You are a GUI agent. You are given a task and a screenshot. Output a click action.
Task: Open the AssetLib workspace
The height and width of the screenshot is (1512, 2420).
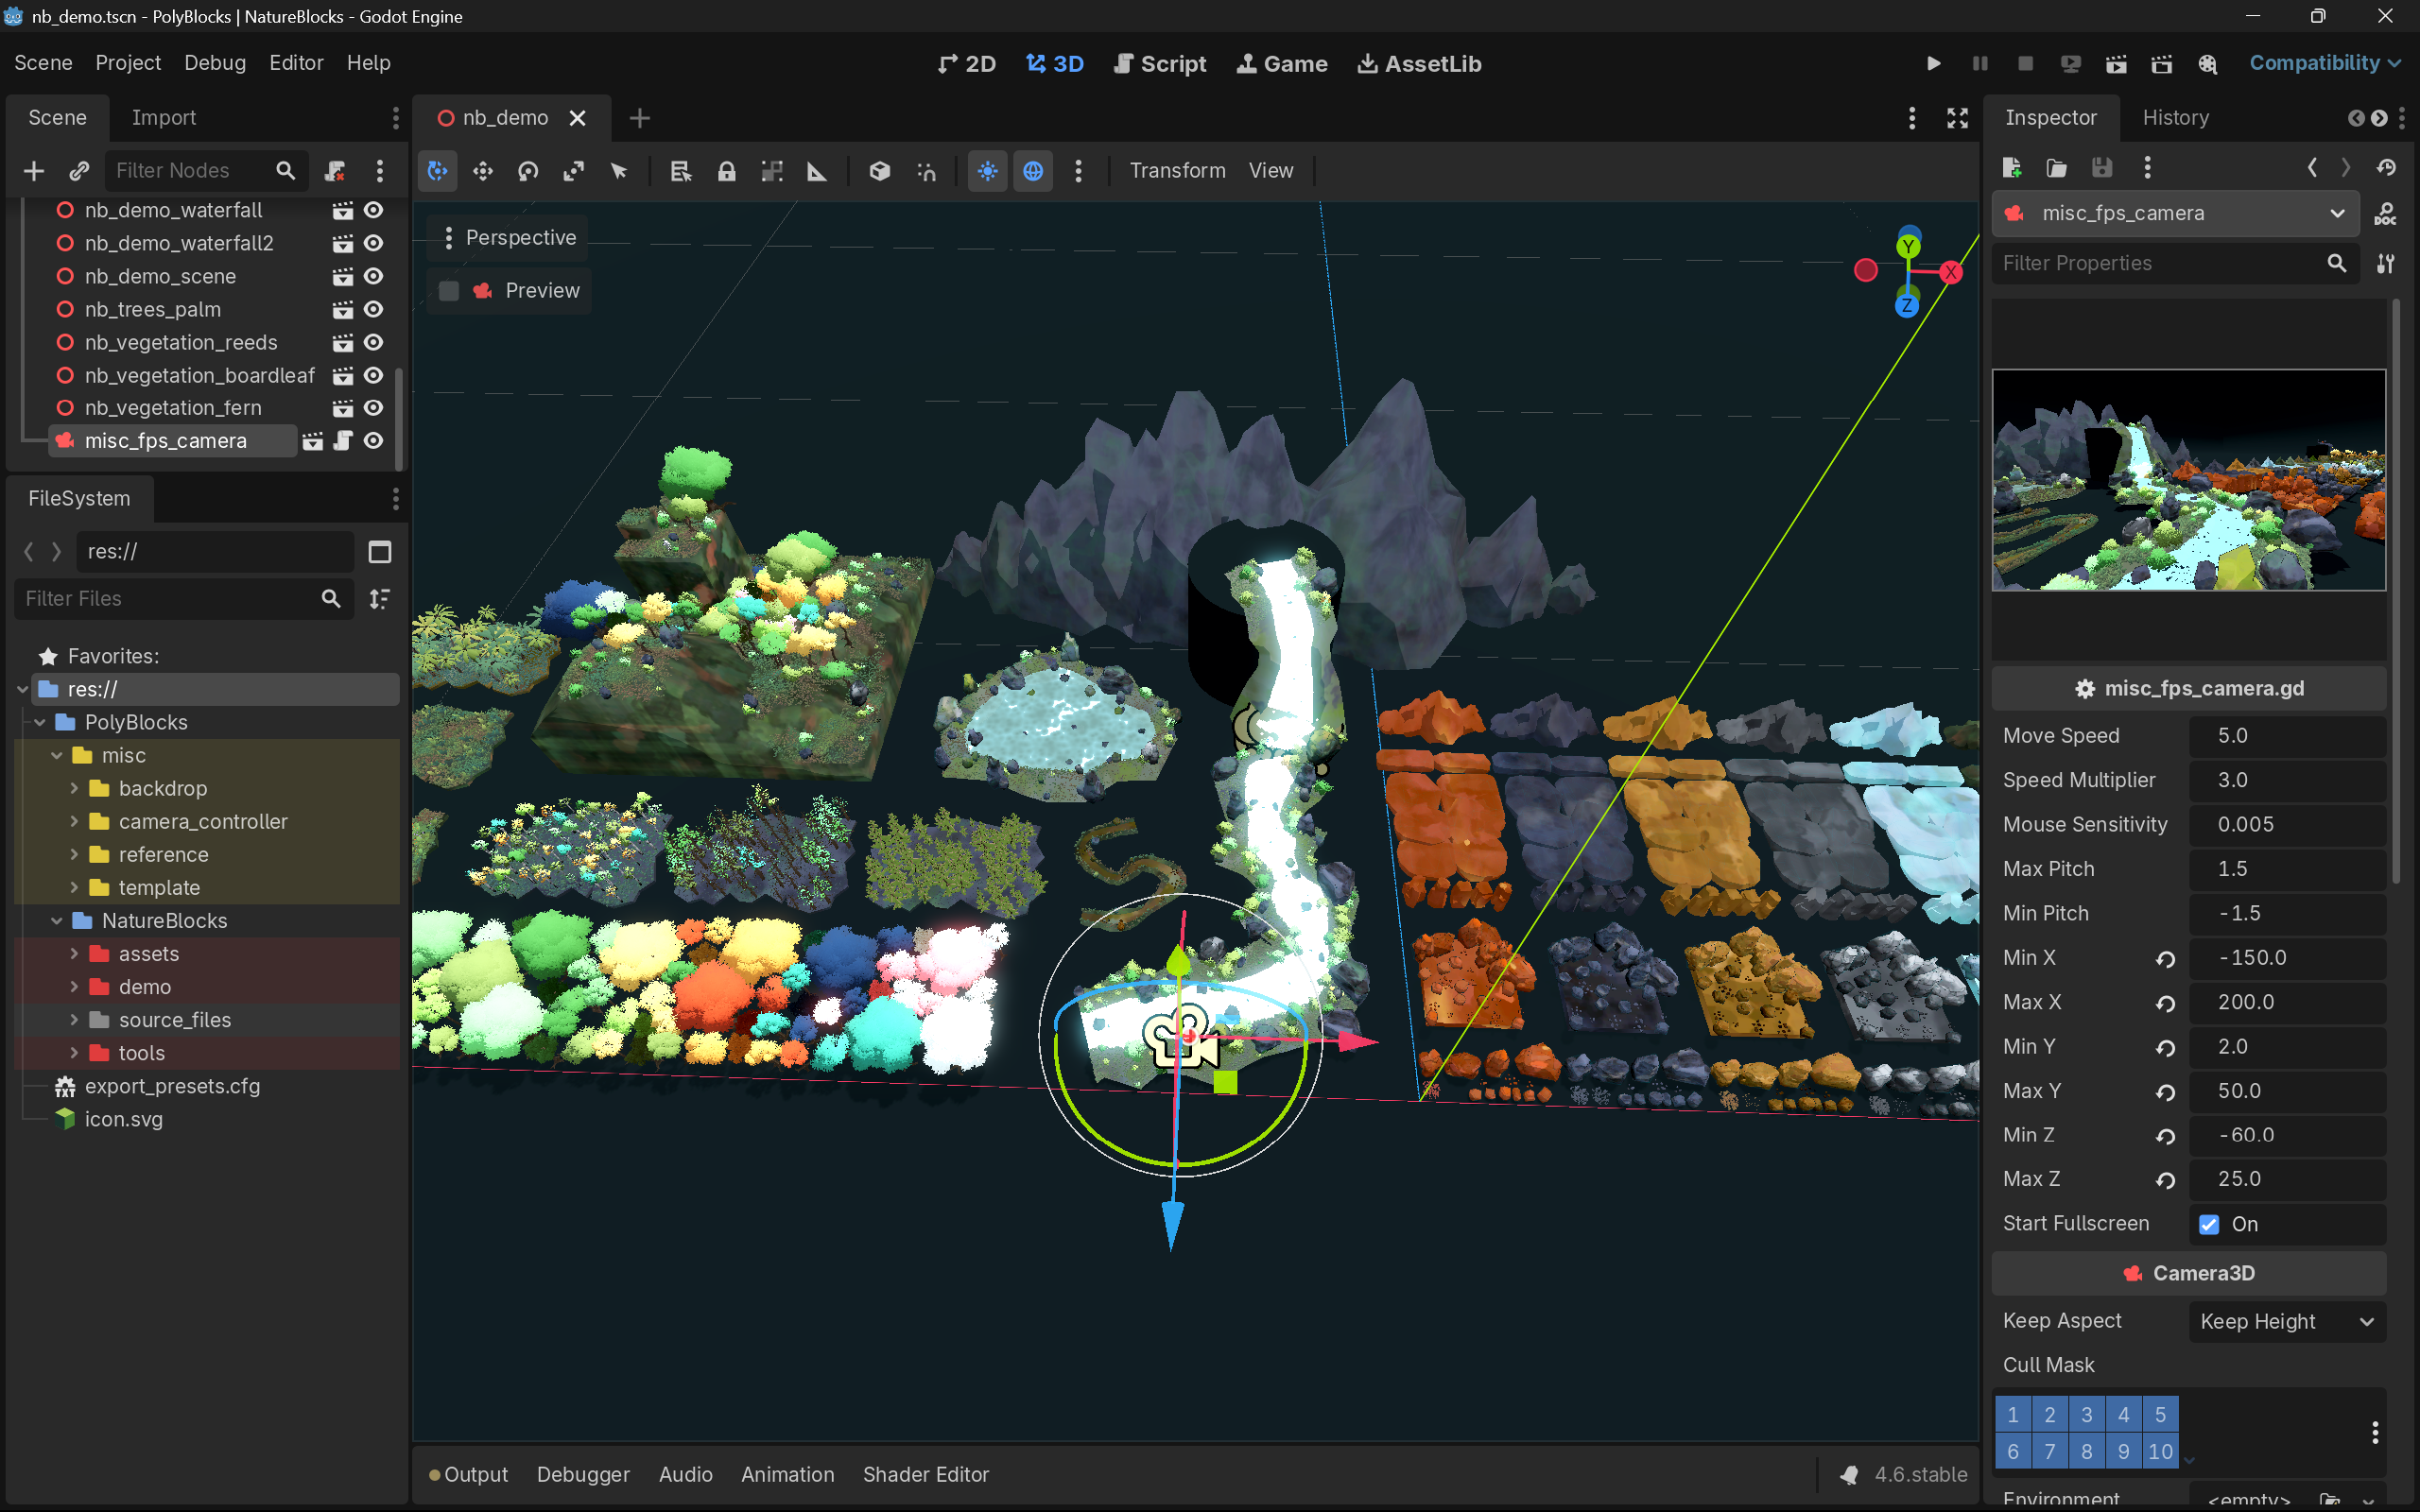(x=1419, y=64)
